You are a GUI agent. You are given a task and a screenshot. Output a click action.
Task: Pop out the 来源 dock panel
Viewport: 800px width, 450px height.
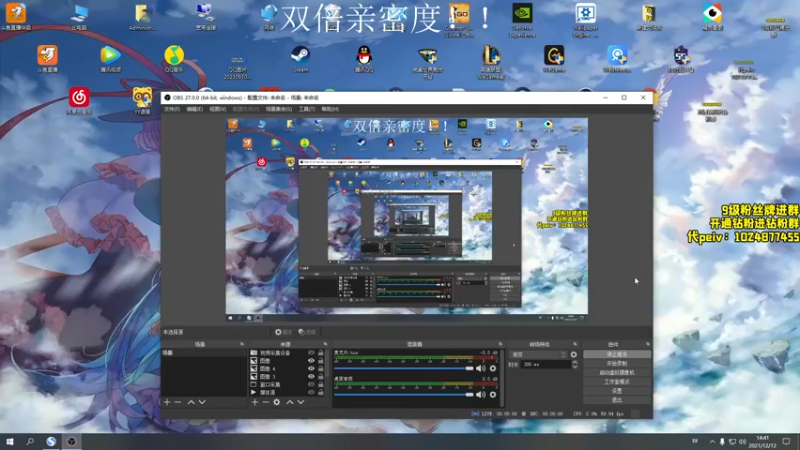tap(326, 344)
